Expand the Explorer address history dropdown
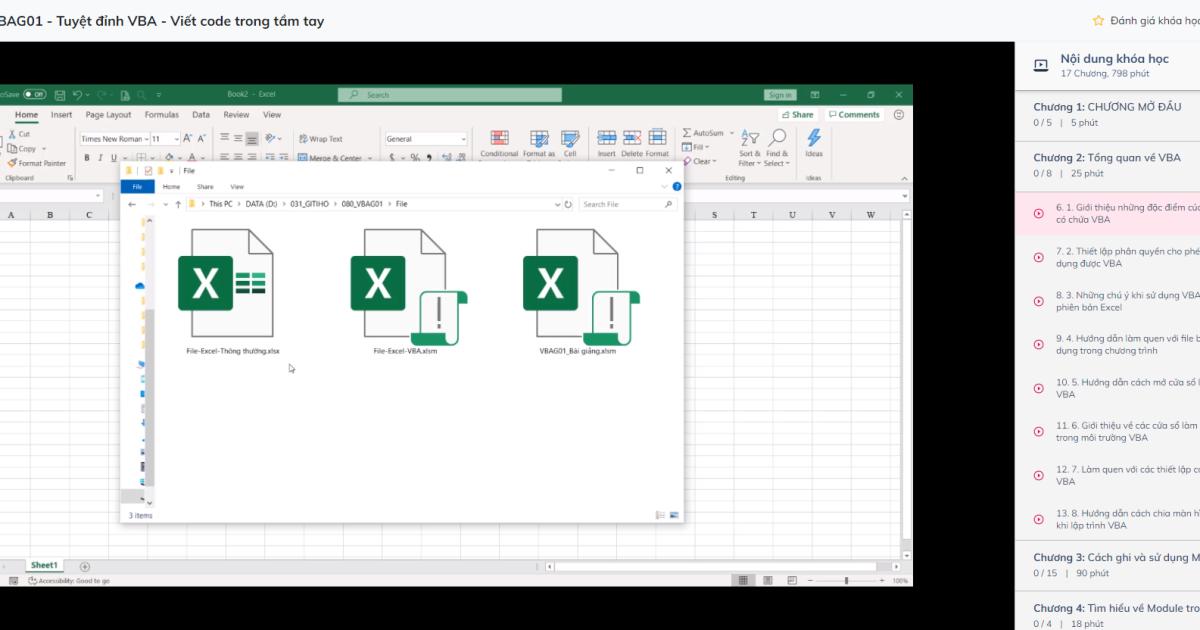 [x=558, y=204]
